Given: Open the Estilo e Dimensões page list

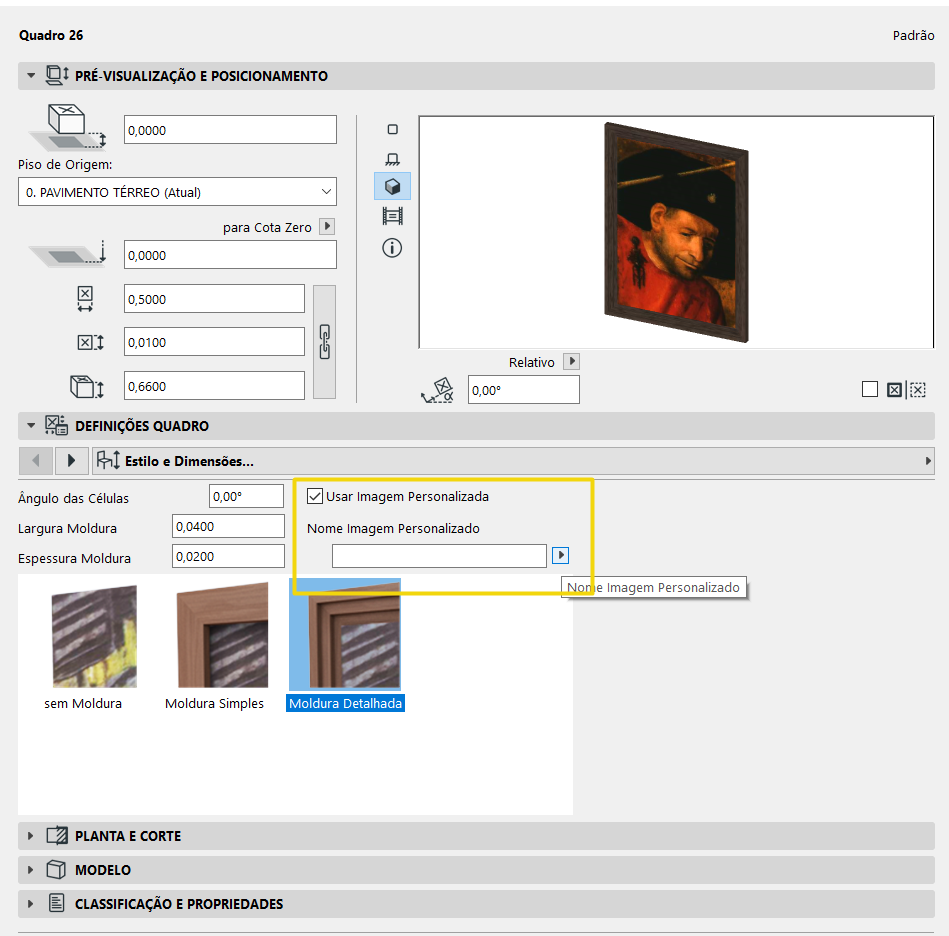Looking at the screenshot, I should (x=513, y=461).
